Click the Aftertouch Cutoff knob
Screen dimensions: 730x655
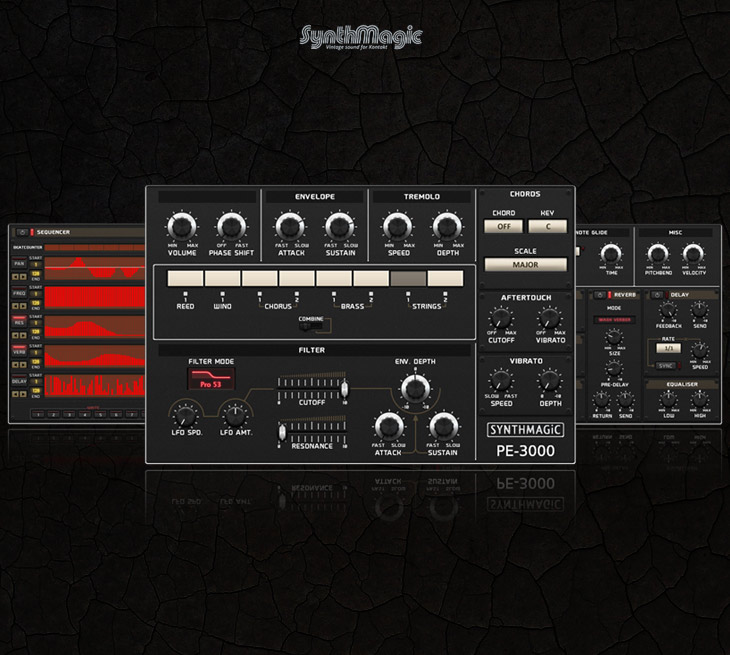point(501,319)
